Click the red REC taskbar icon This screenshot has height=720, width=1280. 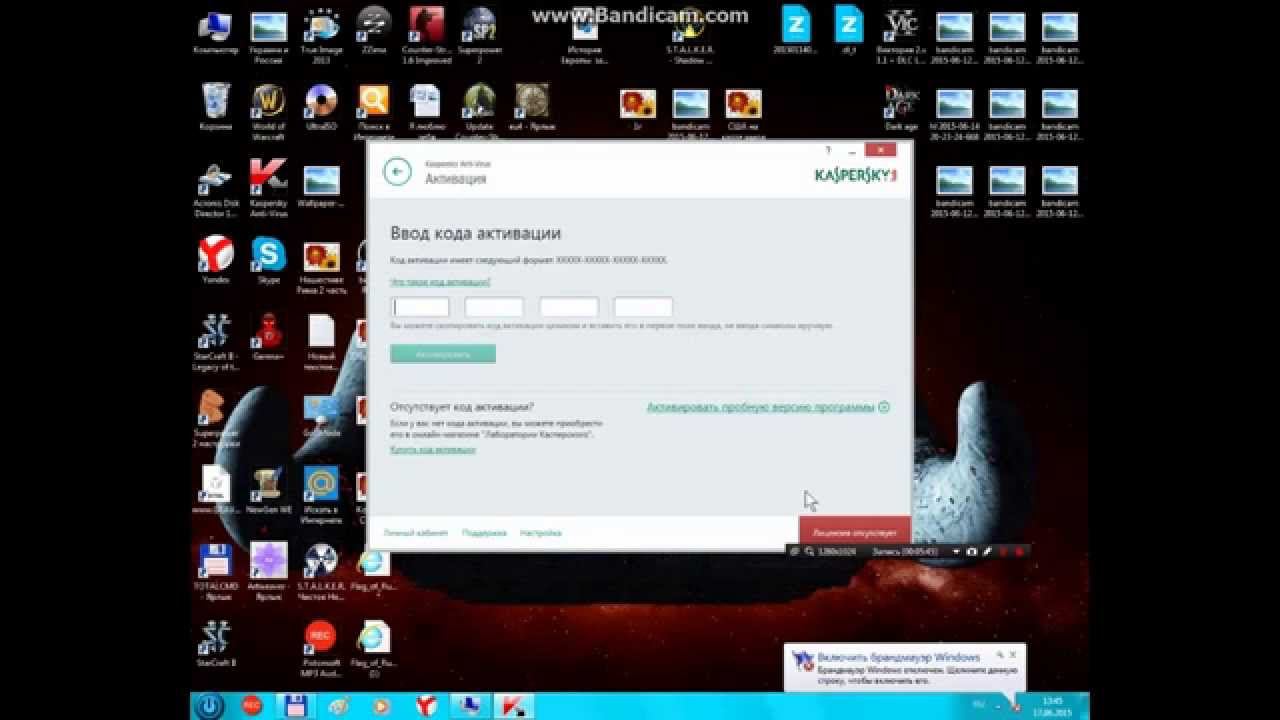252,706
